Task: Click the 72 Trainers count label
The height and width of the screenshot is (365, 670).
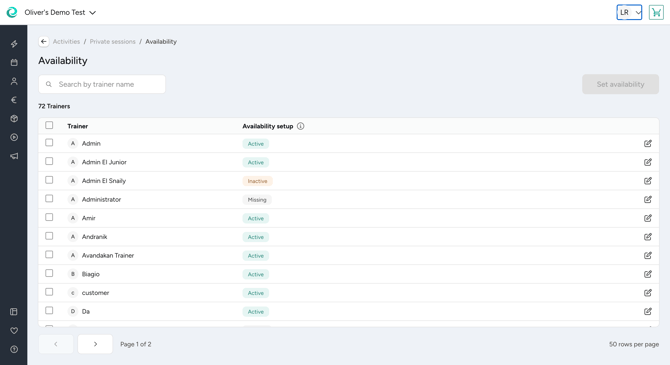Action: 54,106
